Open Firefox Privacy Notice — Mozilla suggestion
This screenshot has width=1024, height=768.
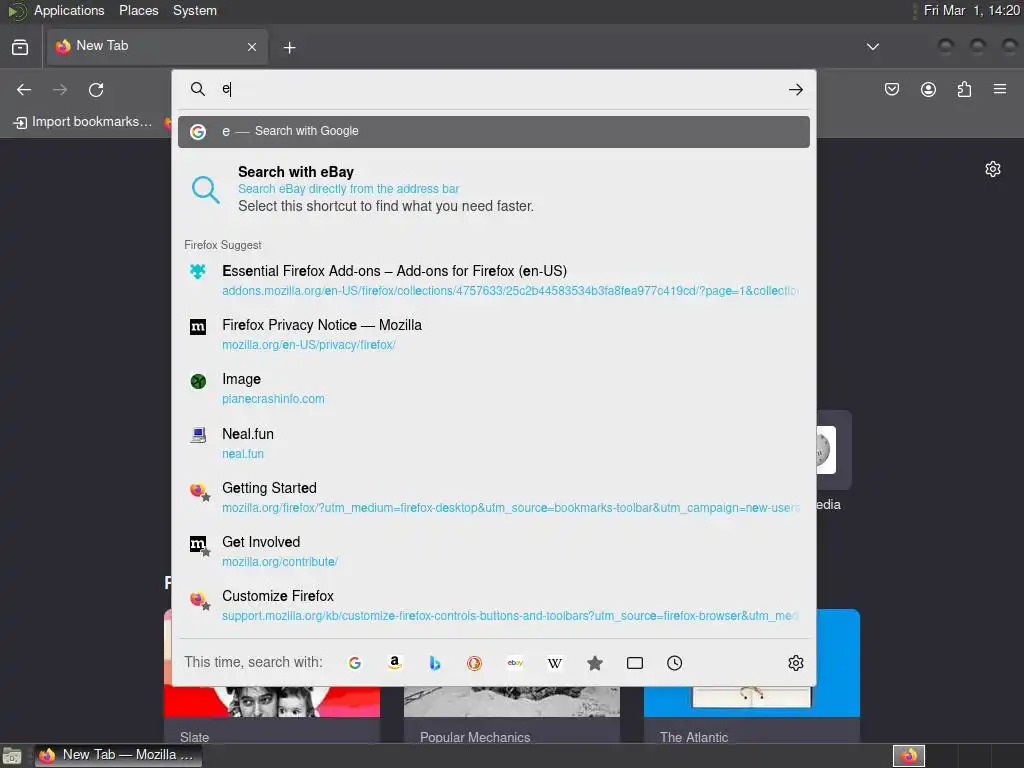(x=494, y=334)
